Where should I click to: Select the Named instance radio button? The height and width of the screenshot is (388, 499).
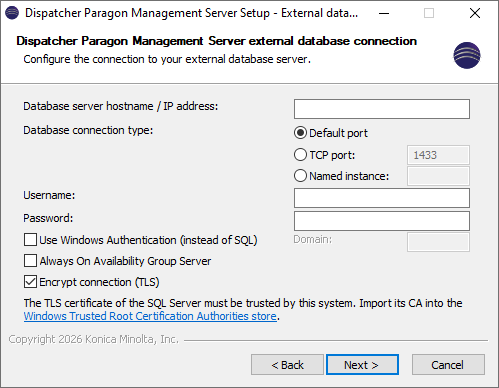tap(300, 176)
